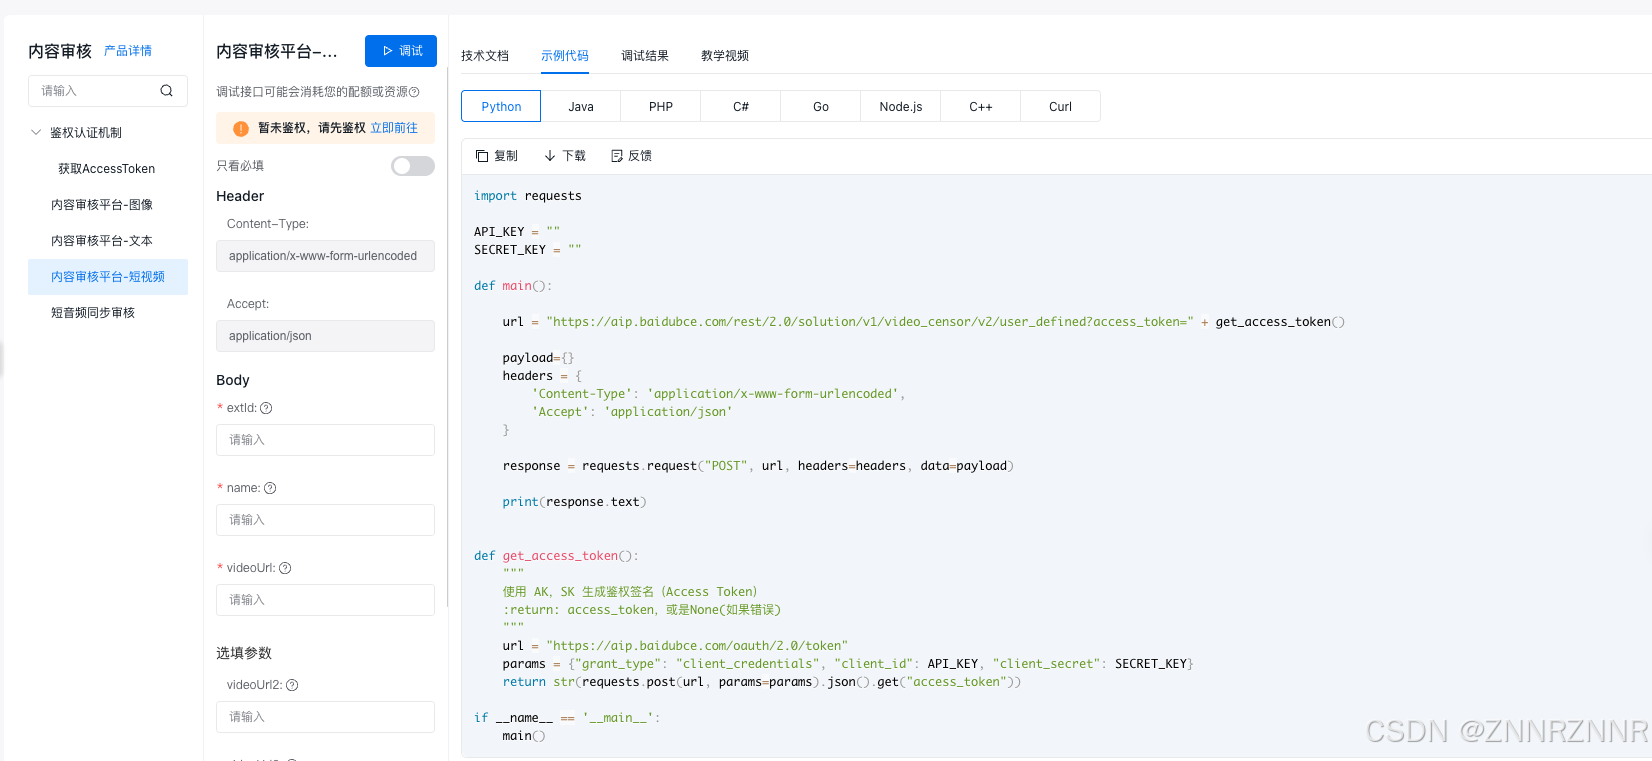Click the Content-Type header value field
The image size is (1652, 761).
pyautogui.click(x=325, y=256)
